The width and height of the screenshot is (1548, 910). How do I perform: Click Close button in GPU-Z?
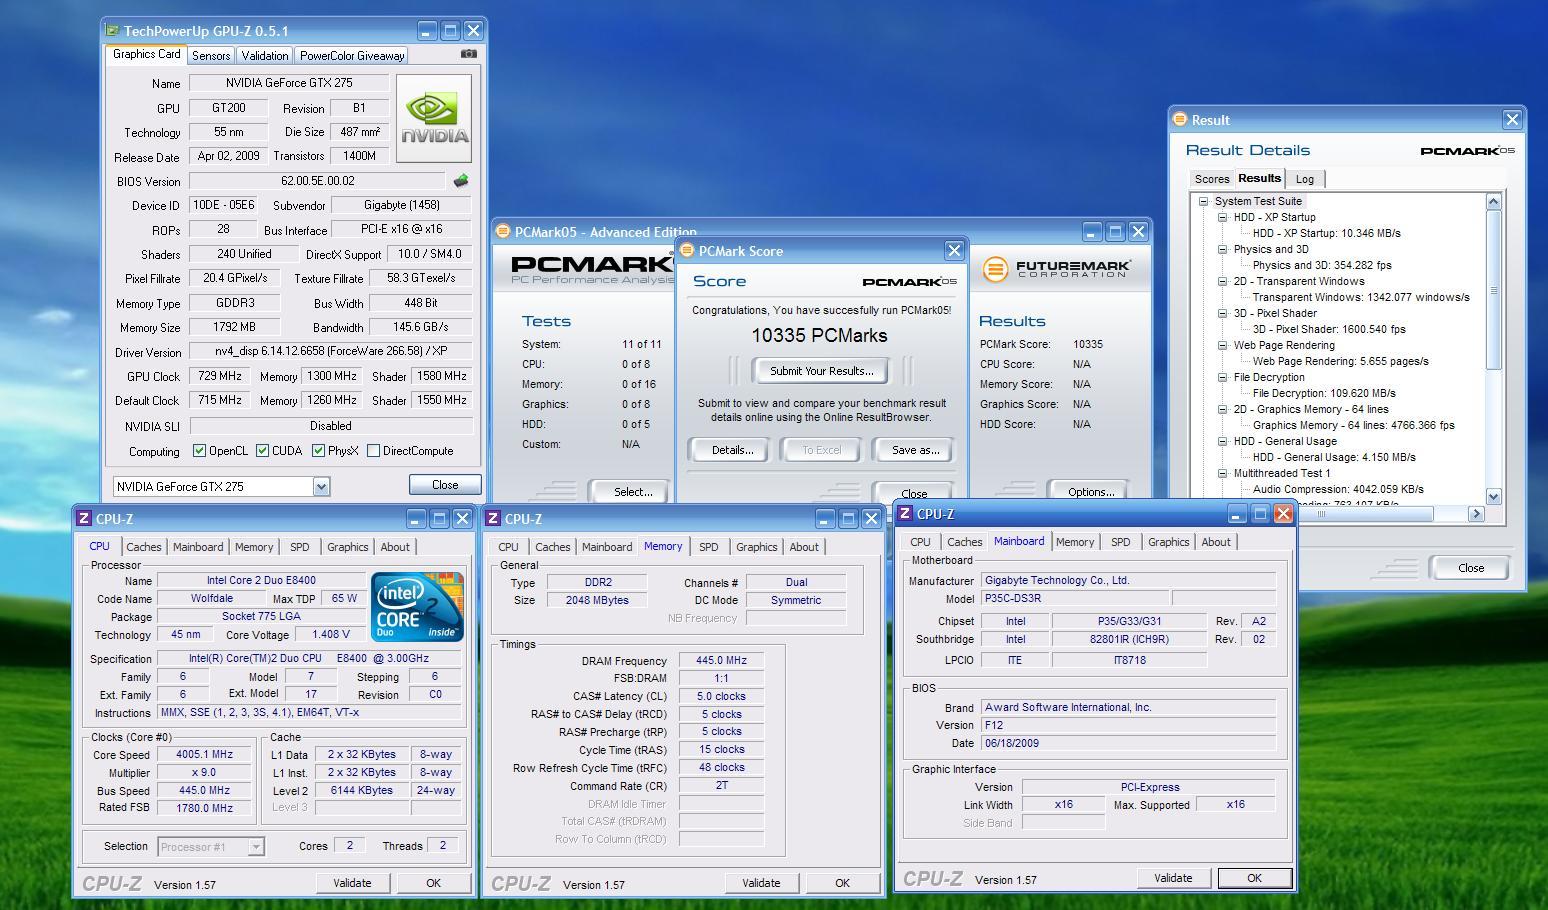445,485
